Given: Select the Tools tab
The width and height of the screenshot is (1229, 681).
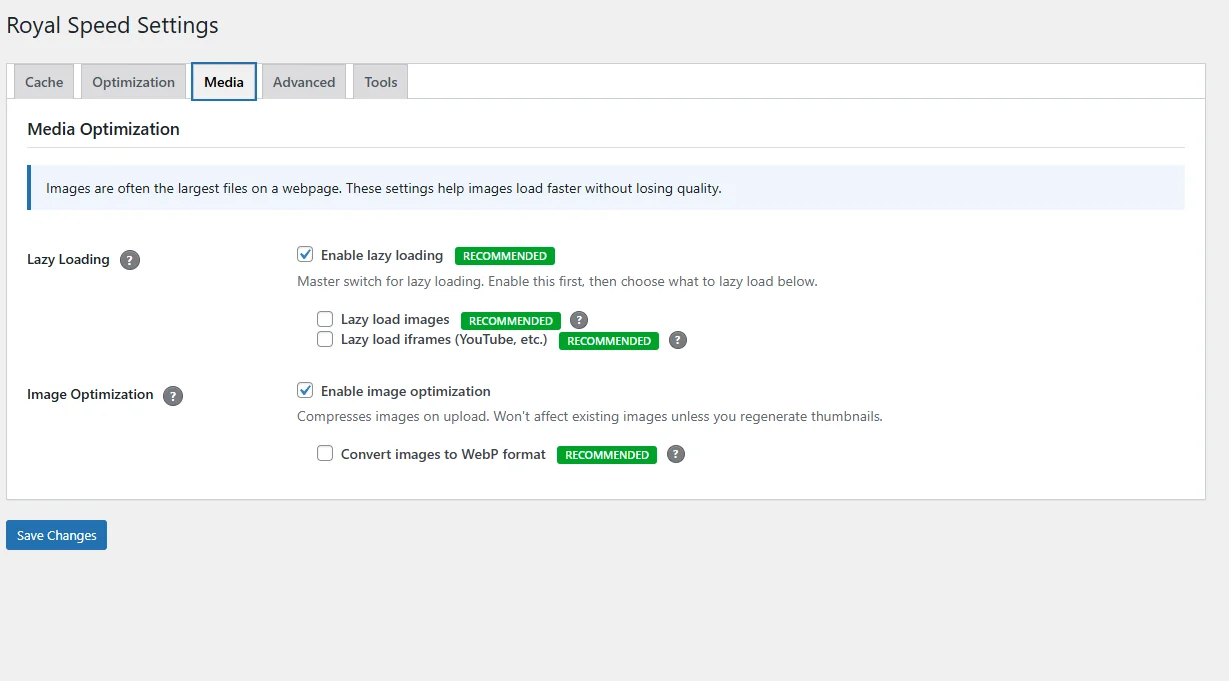Looking at the screenshot, I should pyautogui.click(x=380, y=81).
